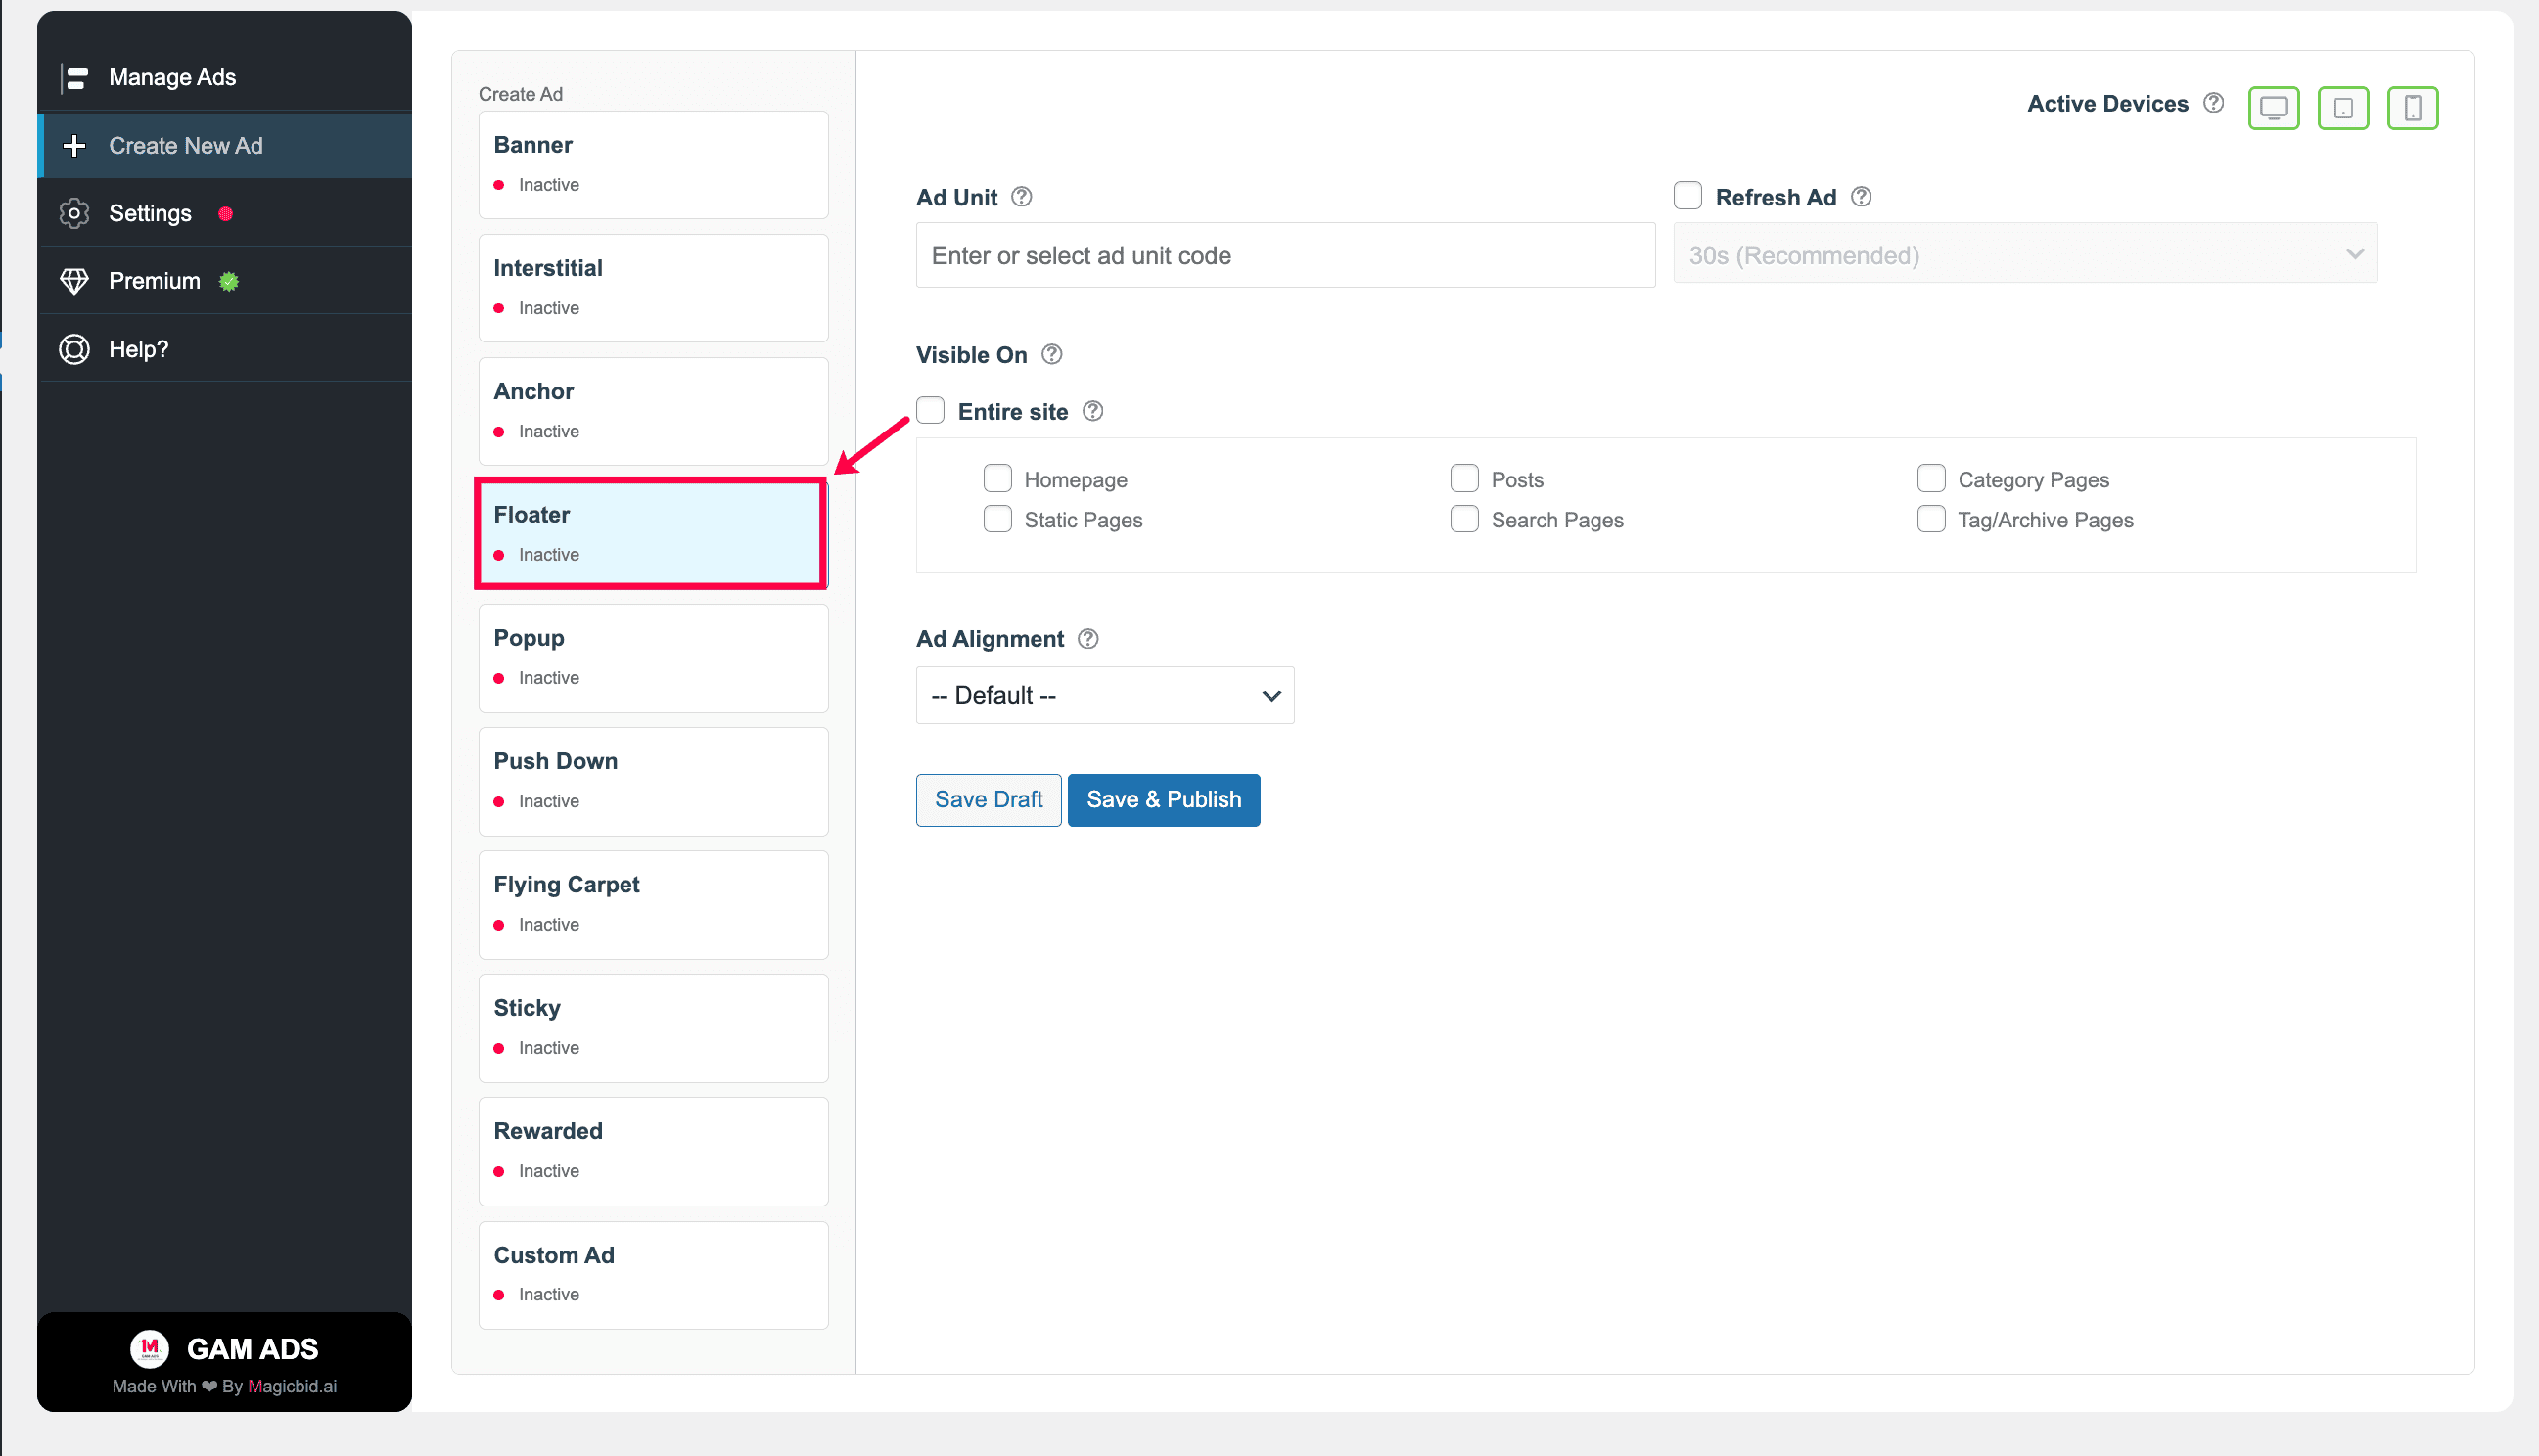The image size is (2539, 1456).
Task: Open the Ad Alignment Default dropdown
Action: [x=1105, y=695]
